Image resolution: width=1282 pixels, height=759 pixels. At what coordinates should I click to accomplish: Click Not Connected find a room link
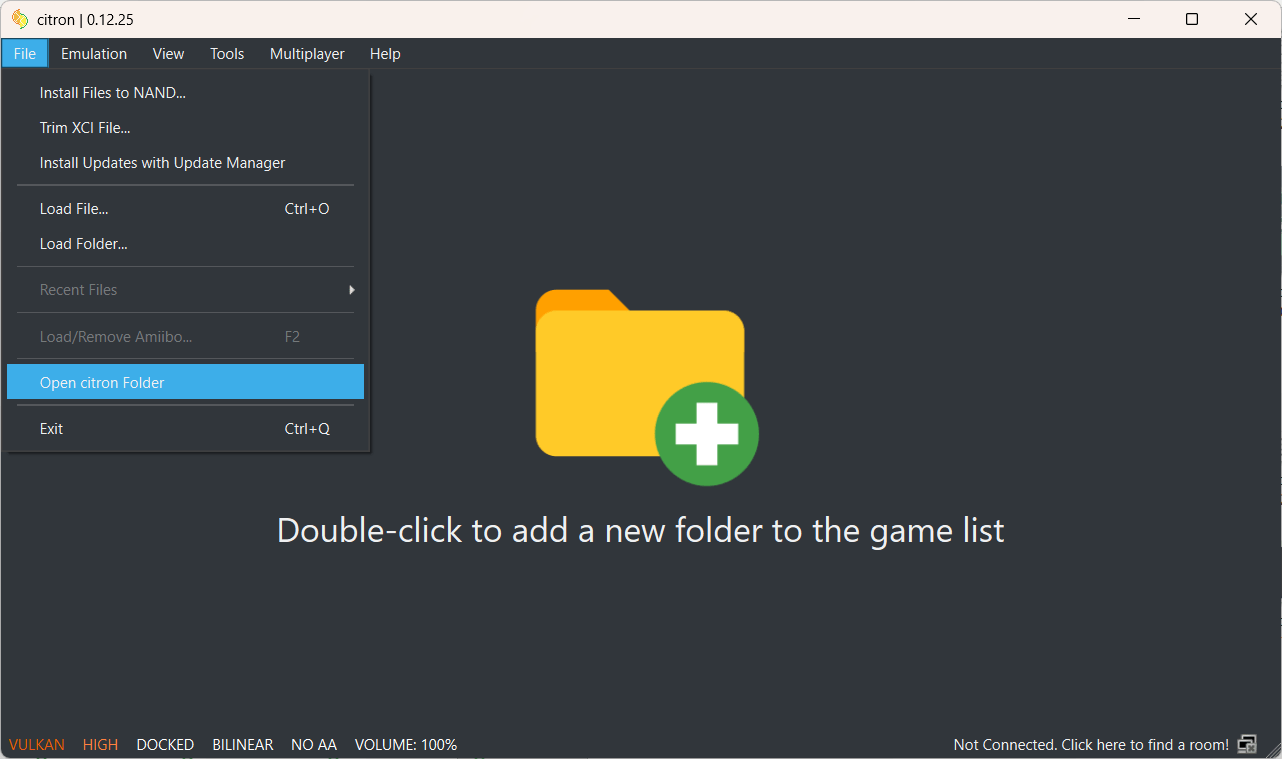(1091, 745)
